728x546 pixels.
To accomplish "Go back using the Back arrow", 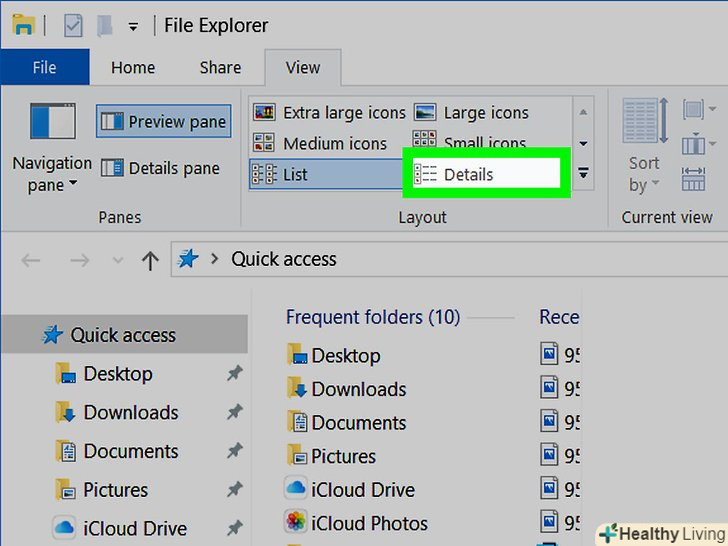I will pos(31,260).
